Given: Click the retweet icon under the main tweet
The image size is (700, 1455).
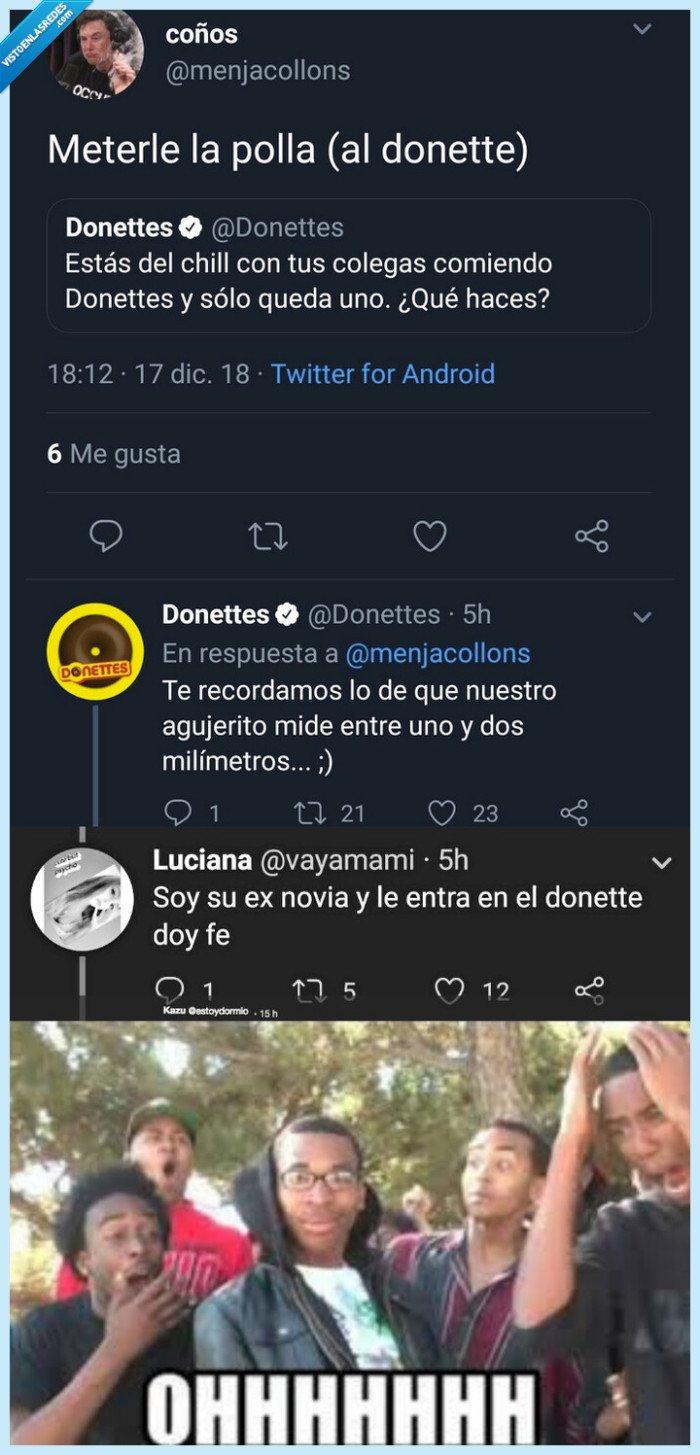Looking at the screenshot, I should coord(267,536).
